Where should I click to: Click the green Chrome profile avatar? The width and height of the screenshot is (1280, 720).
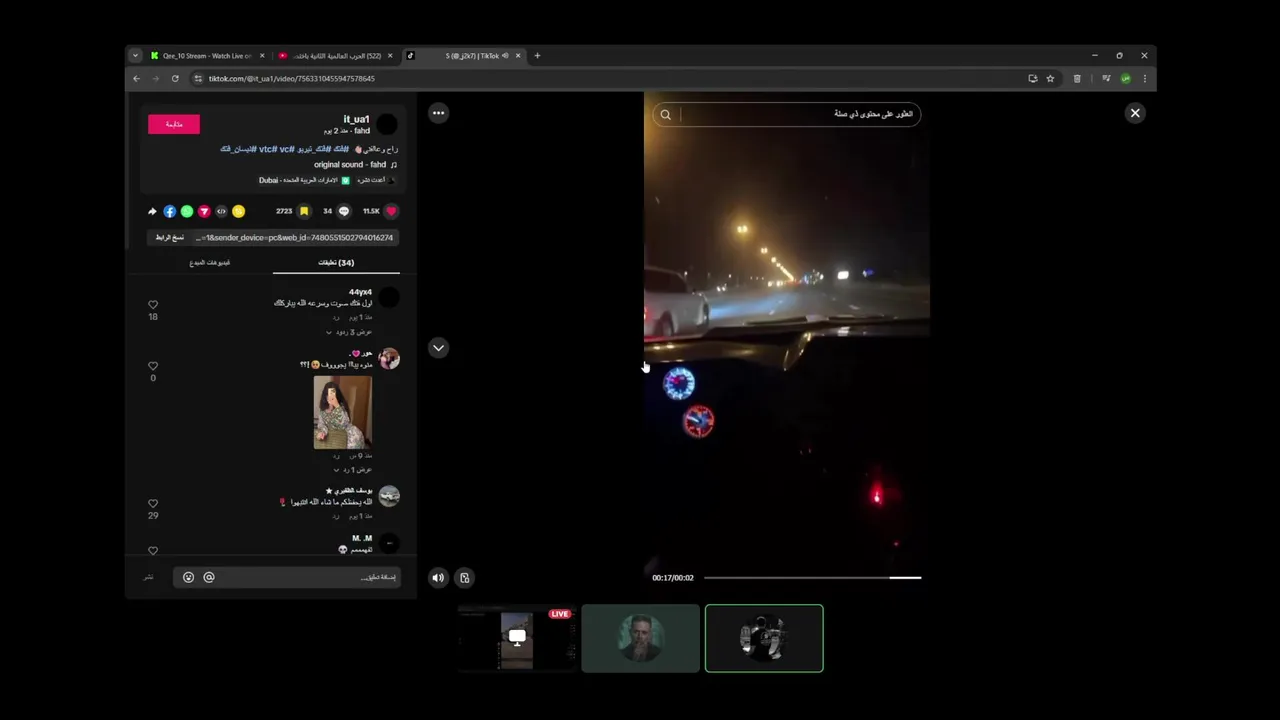click(x=1126, y=78)
